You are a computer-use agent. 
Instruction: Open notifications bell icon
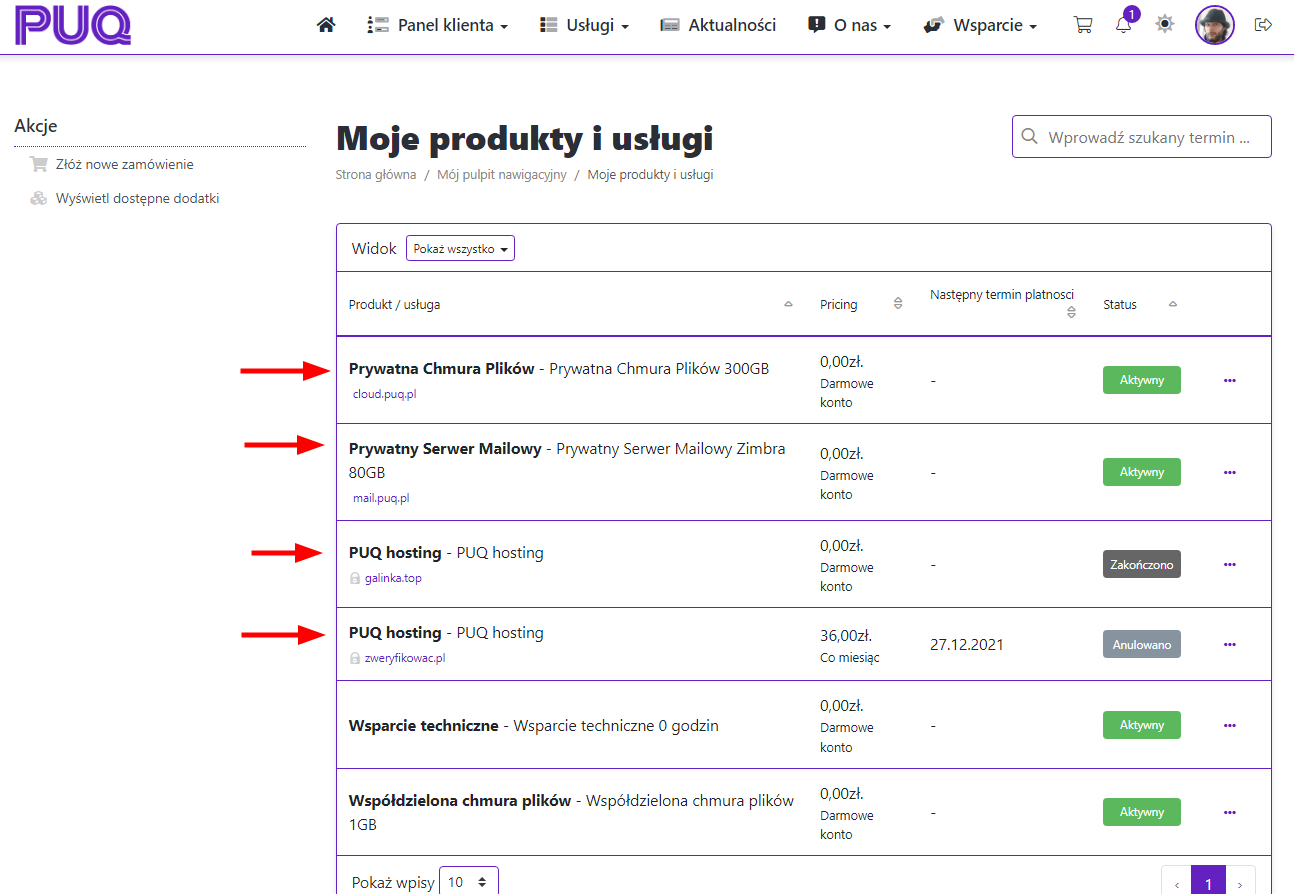point(1124,25)
